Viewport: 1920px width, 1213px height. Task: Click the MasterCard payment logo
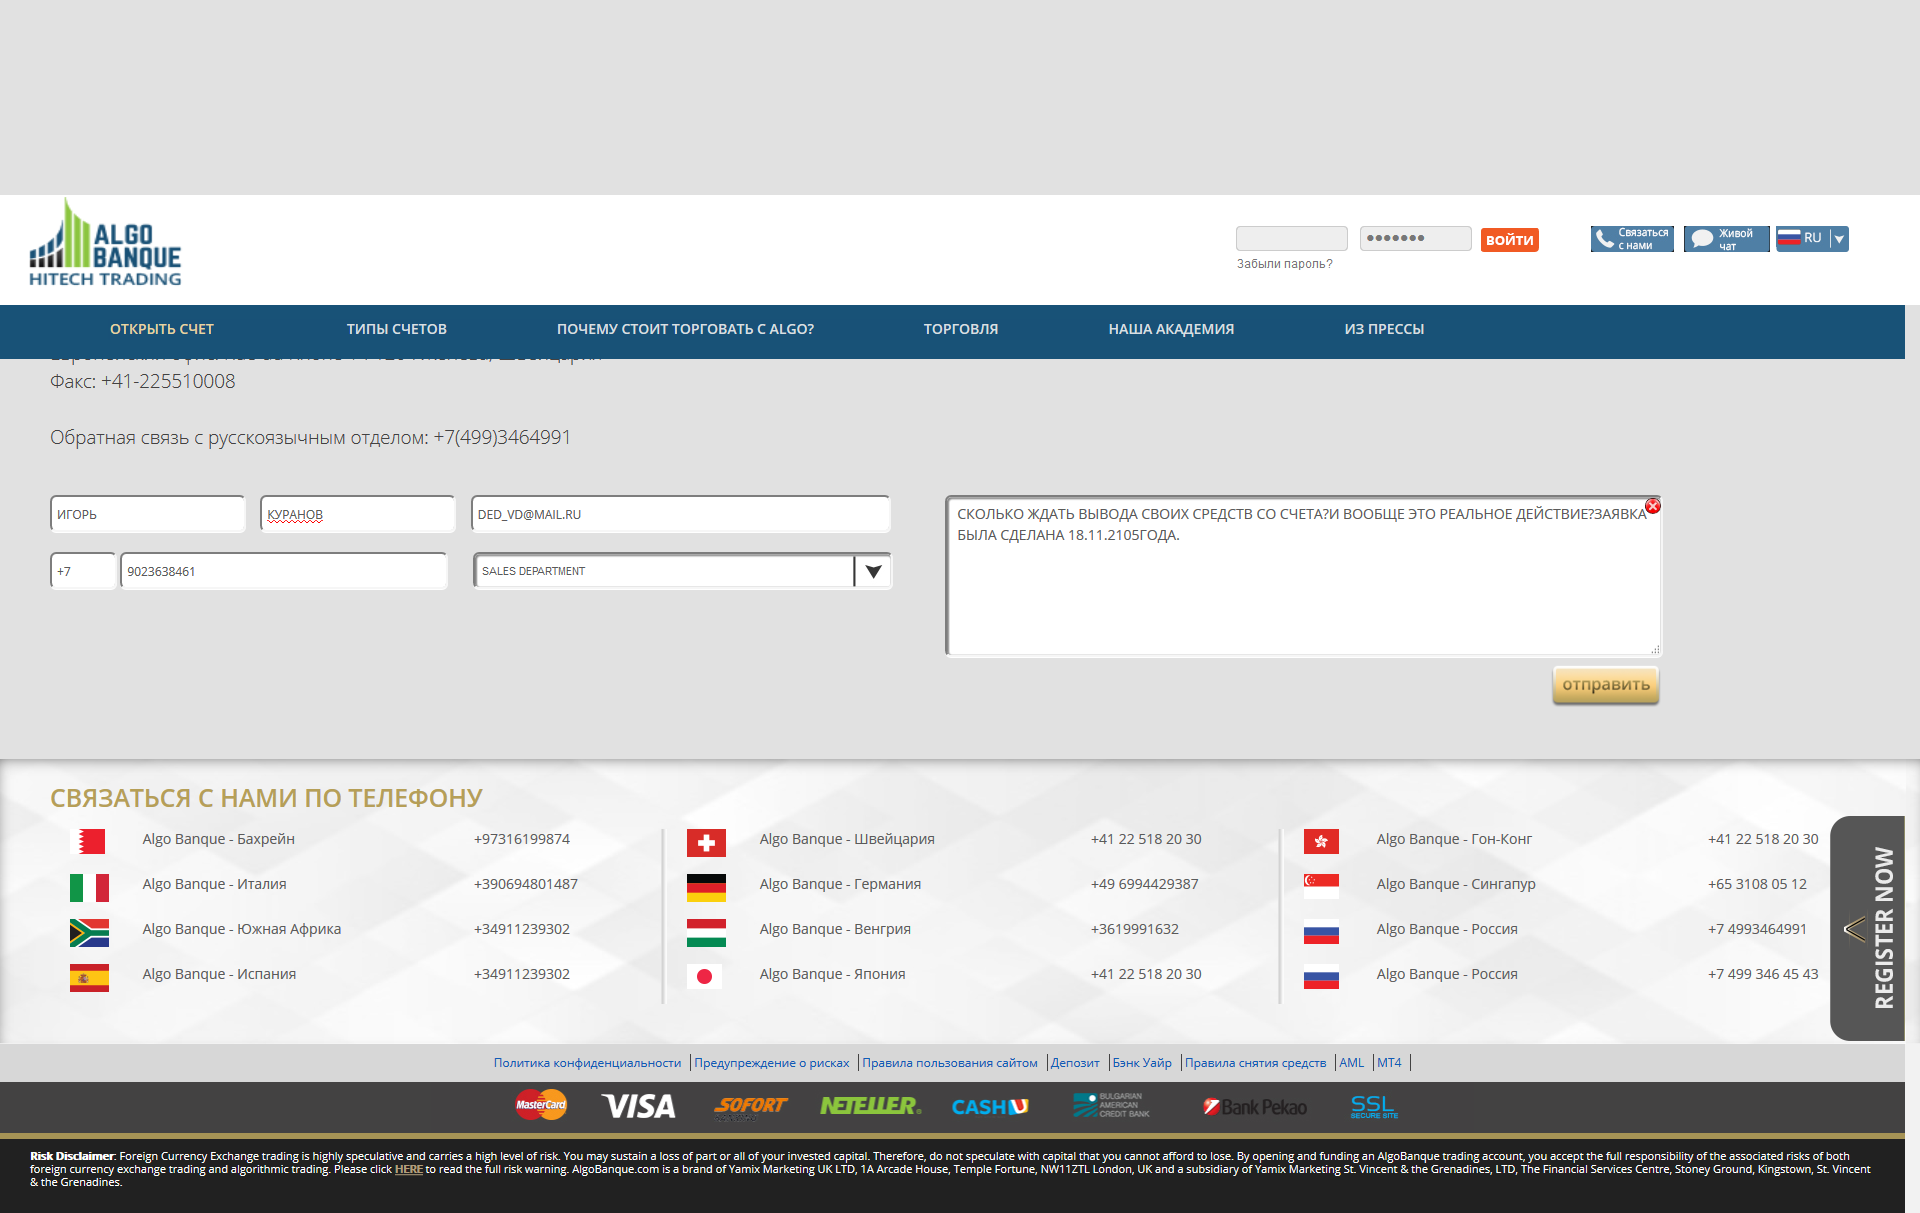click(541, 1105)
